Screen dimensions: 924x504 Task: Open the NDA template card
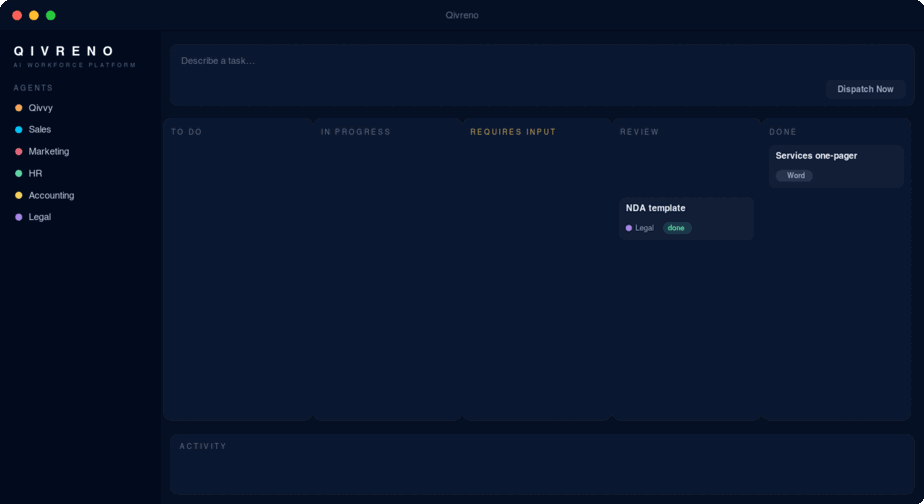687,218
